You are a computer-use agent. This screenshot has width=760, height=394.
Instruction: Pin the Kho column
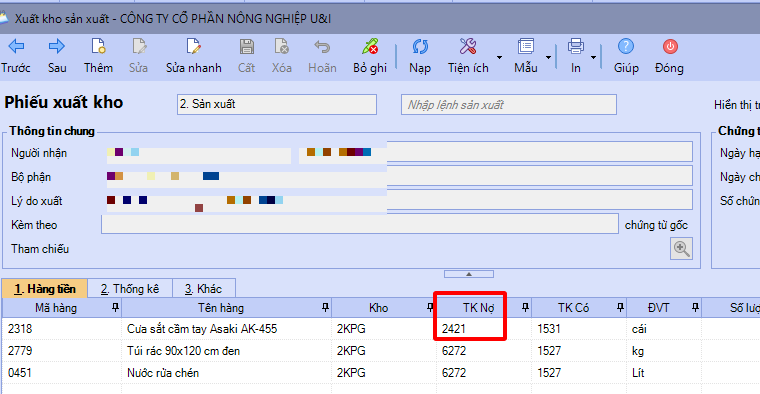click(x=430, y=307)
